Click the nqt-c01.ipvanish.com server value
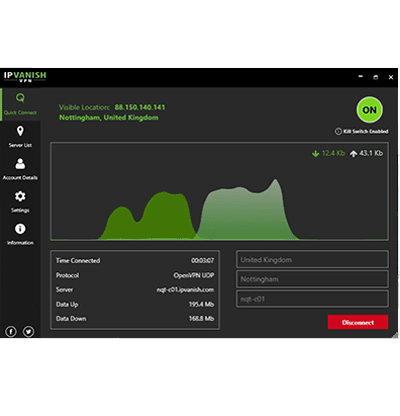This screenshot has width=400, height=416. (x=185, y=290)
